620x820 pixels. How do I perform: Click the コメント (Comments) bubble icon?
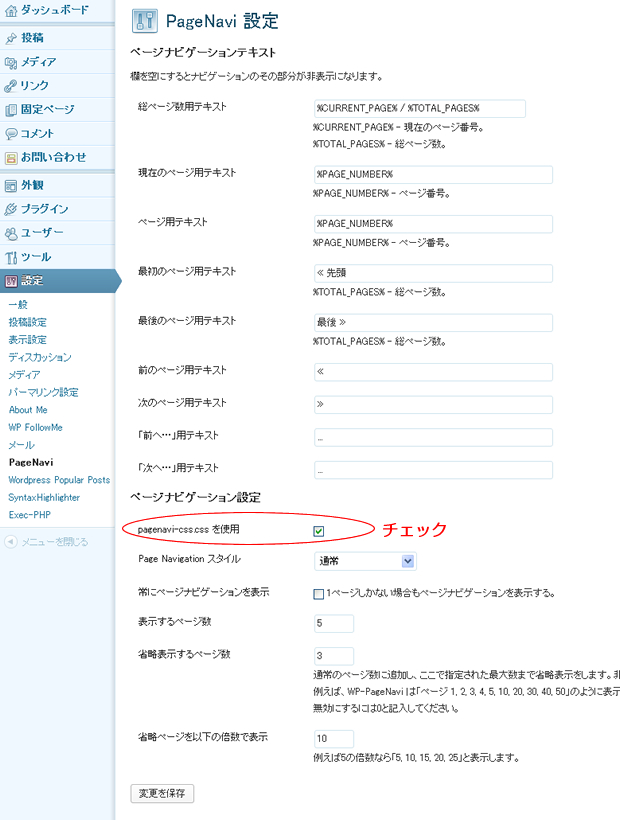(x=11, y=134)
